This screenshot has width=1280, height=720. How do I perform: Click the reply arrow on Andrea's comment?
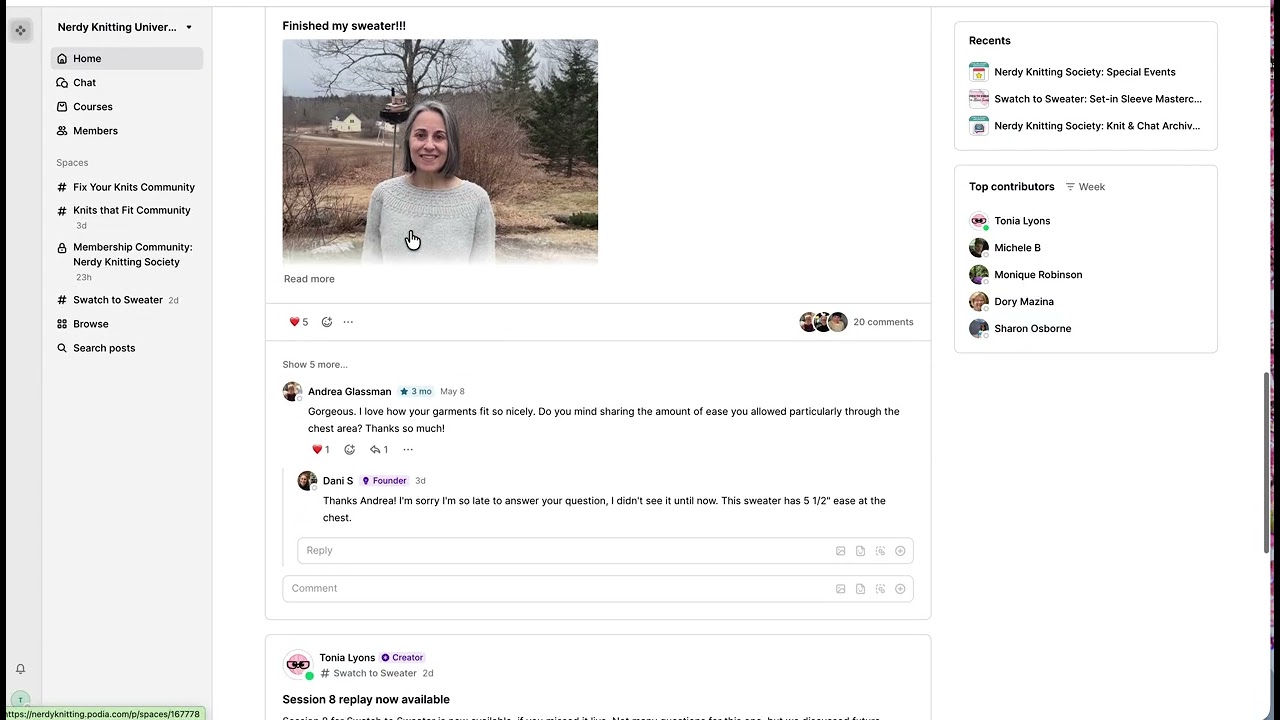click(x=379, y=450)
